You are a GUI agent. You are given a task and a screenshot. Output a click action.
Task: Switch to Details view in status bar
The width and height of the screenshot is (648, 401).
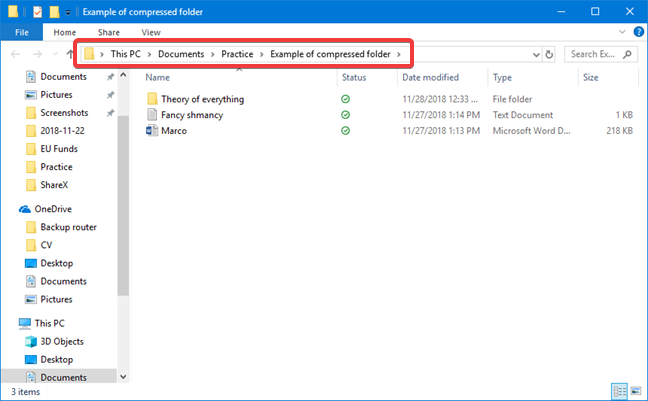coord(619,391)
